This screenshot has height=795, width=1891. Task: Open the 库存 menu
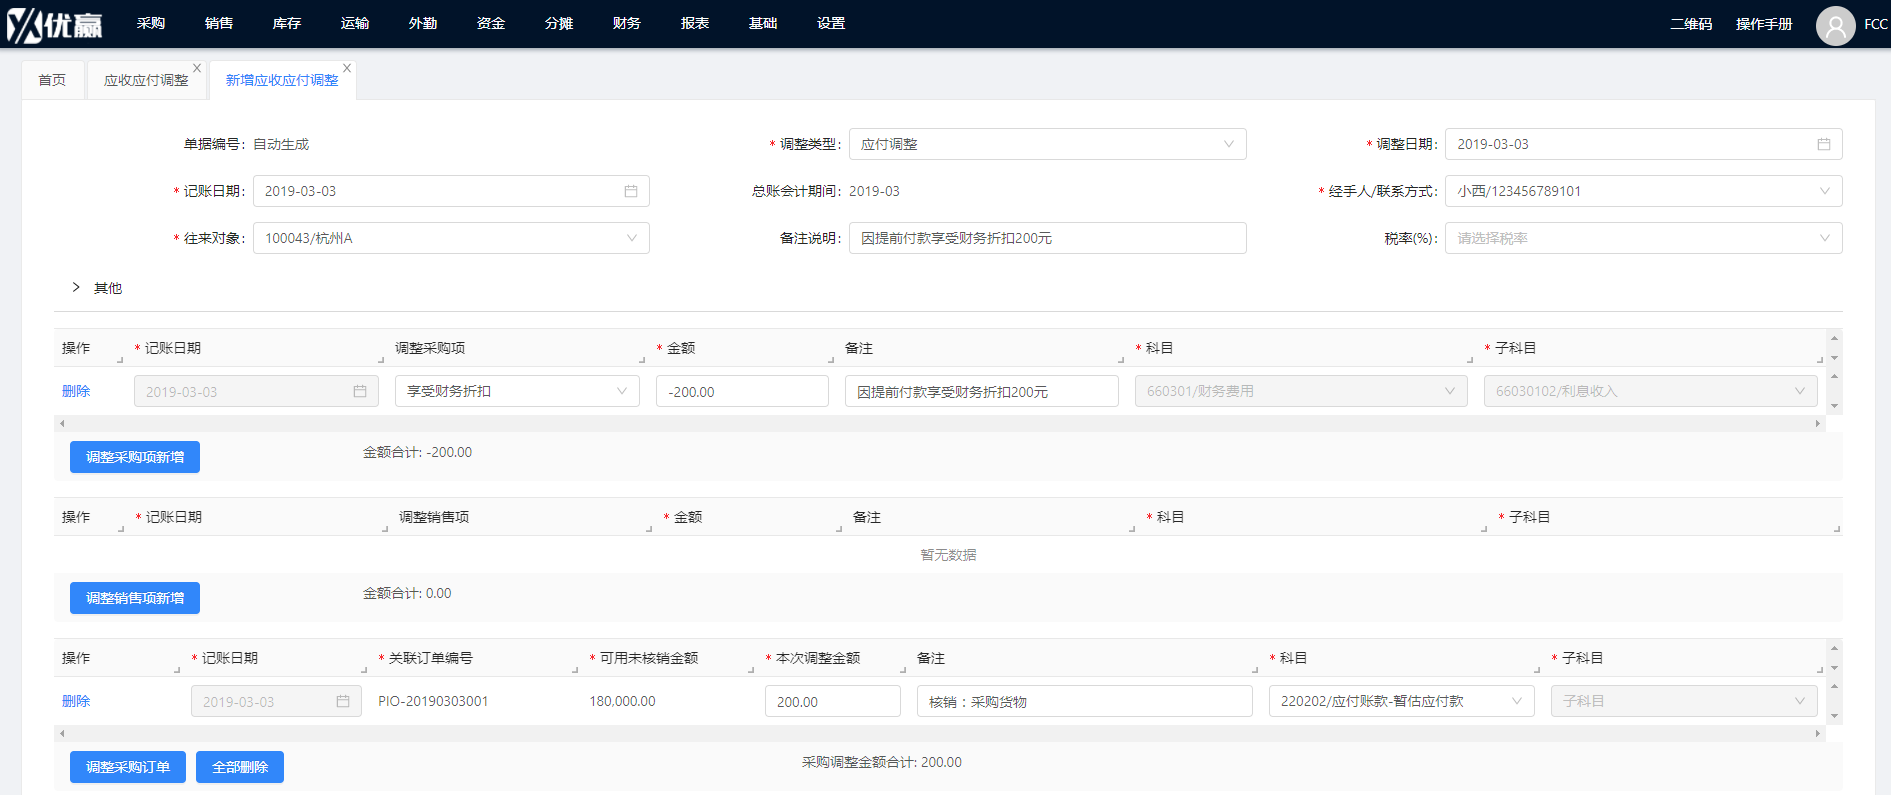click(x=287, y=23)
